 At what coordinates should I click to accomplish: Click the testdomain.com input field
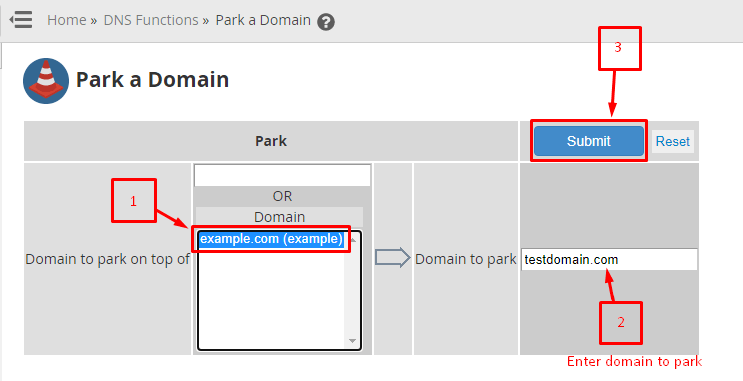[x=609, y=259]
